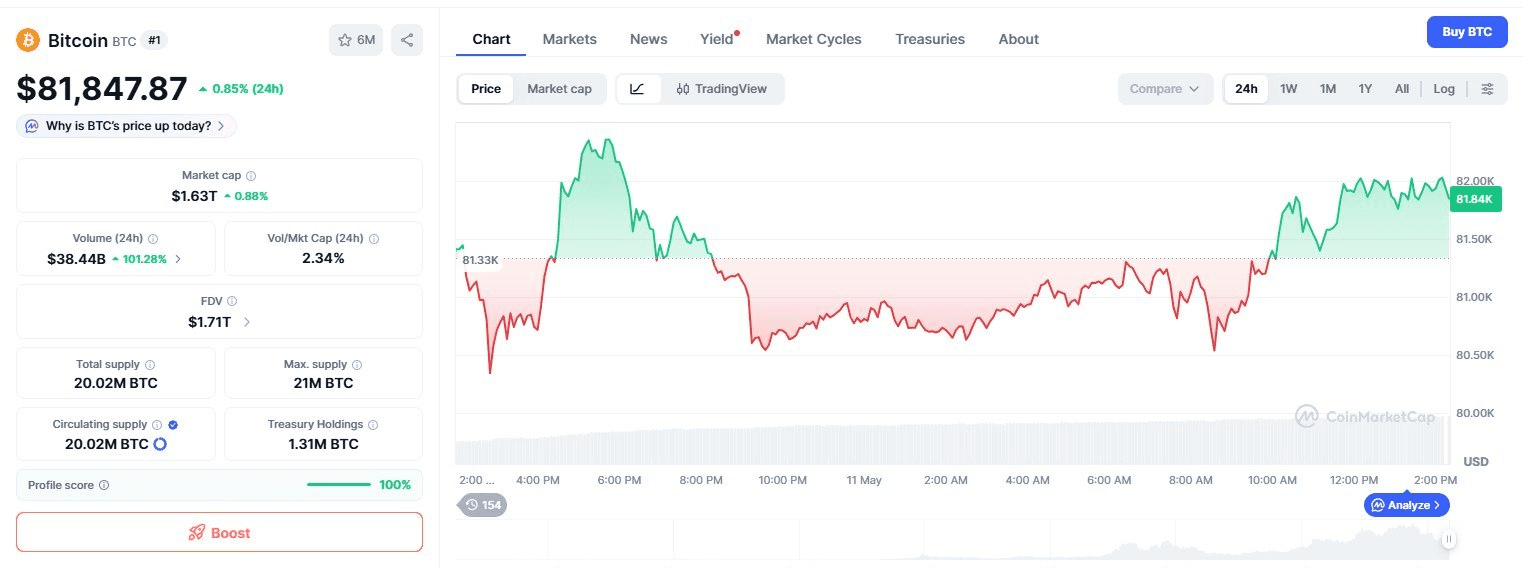
Task: Select the 24h time range
Action: coord(1246,89)
